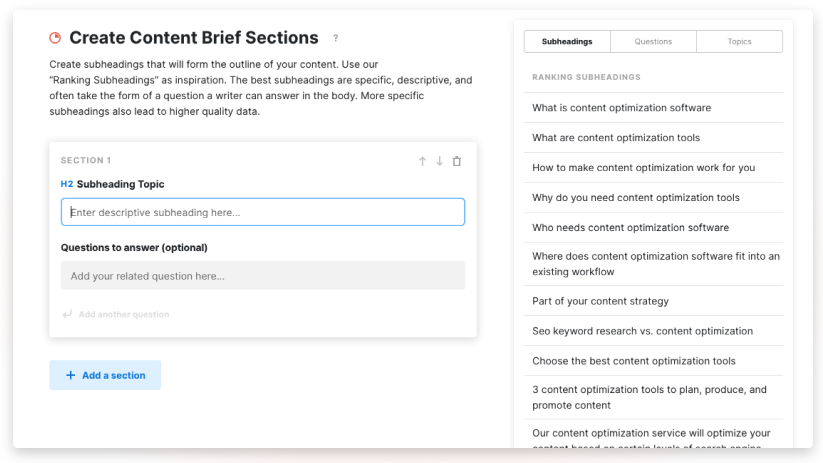Screen dimensions: 823x463
Task: Choose "Why do you need content optimization tools"
Action: point(636,198)
